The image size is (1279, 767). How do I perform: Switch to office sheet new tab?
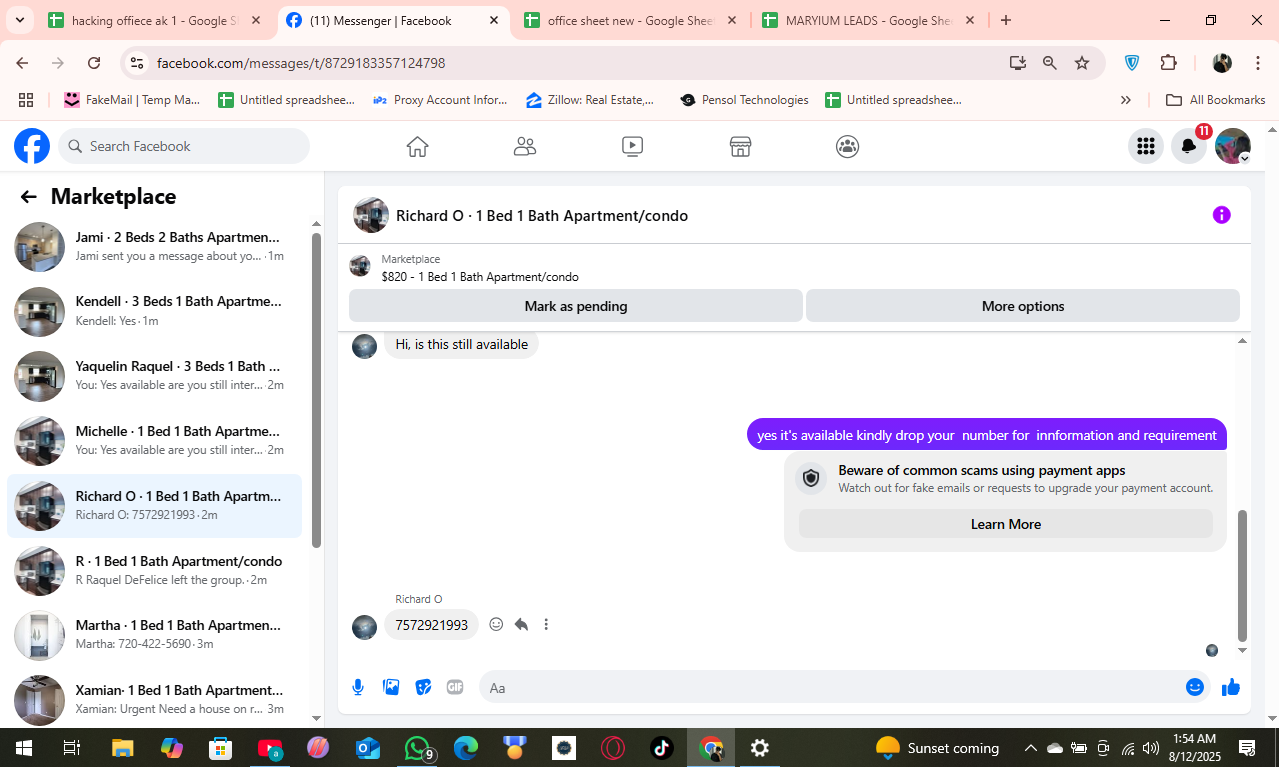pos(630,20)
